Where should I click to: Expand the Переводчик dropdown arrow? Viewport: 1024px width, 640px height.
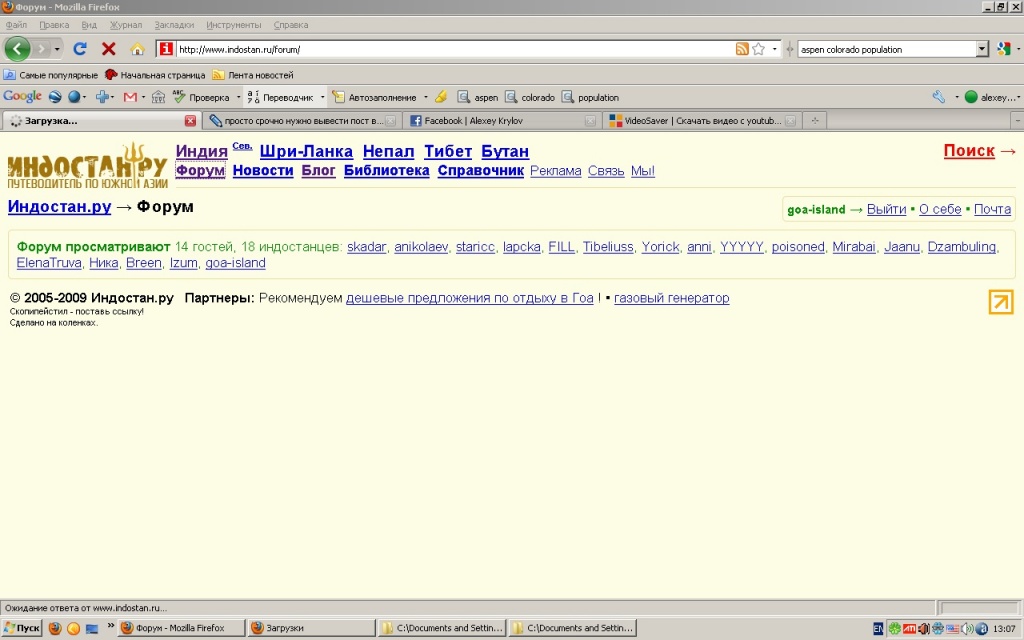pos(322,97)
